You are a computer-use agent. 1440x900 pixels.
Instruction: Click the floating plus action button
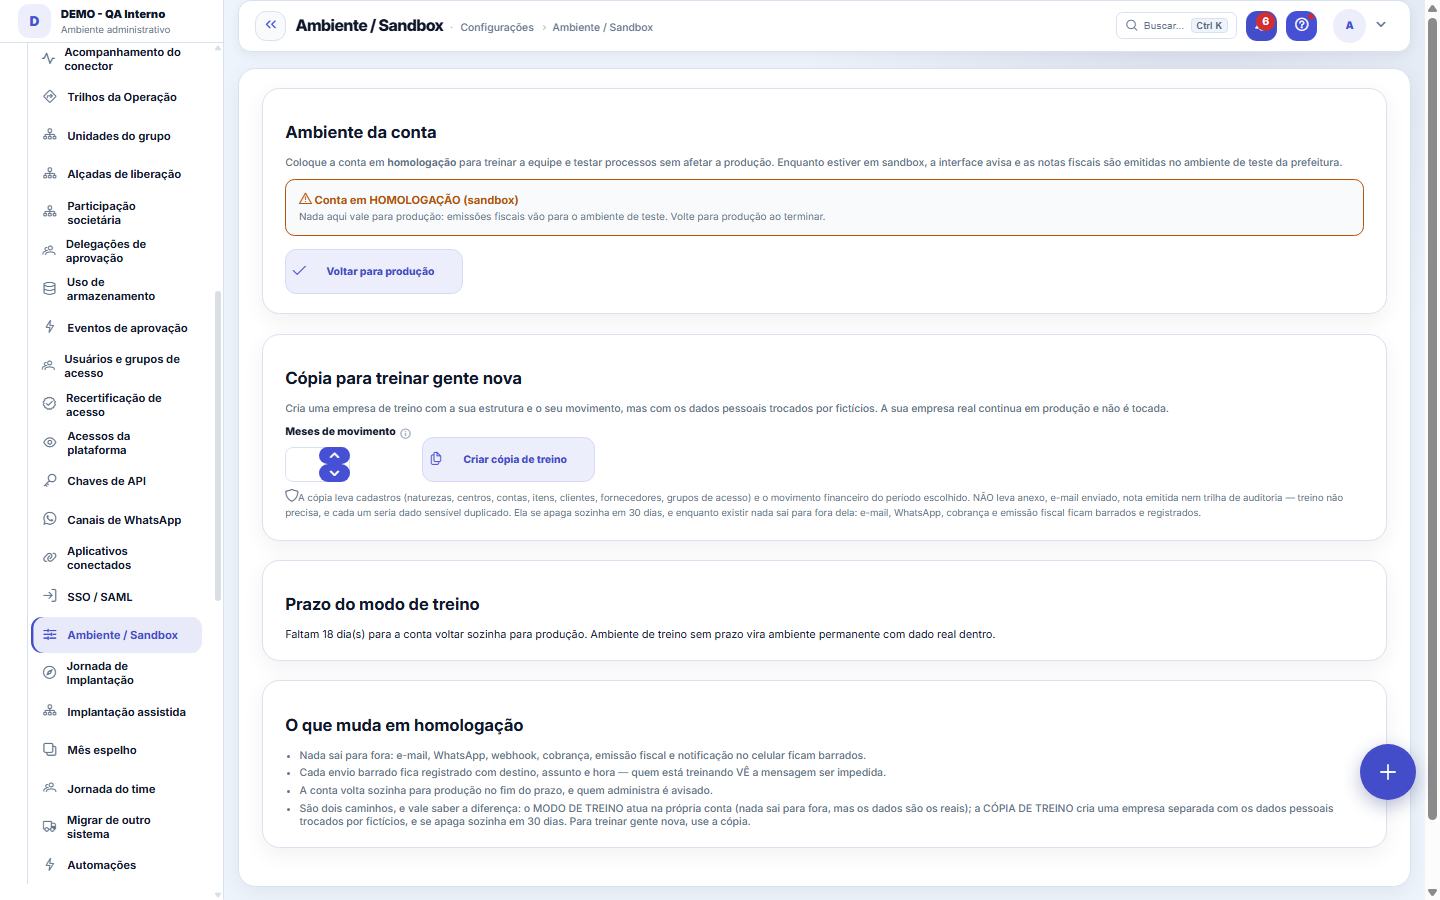pos(1387,772)
